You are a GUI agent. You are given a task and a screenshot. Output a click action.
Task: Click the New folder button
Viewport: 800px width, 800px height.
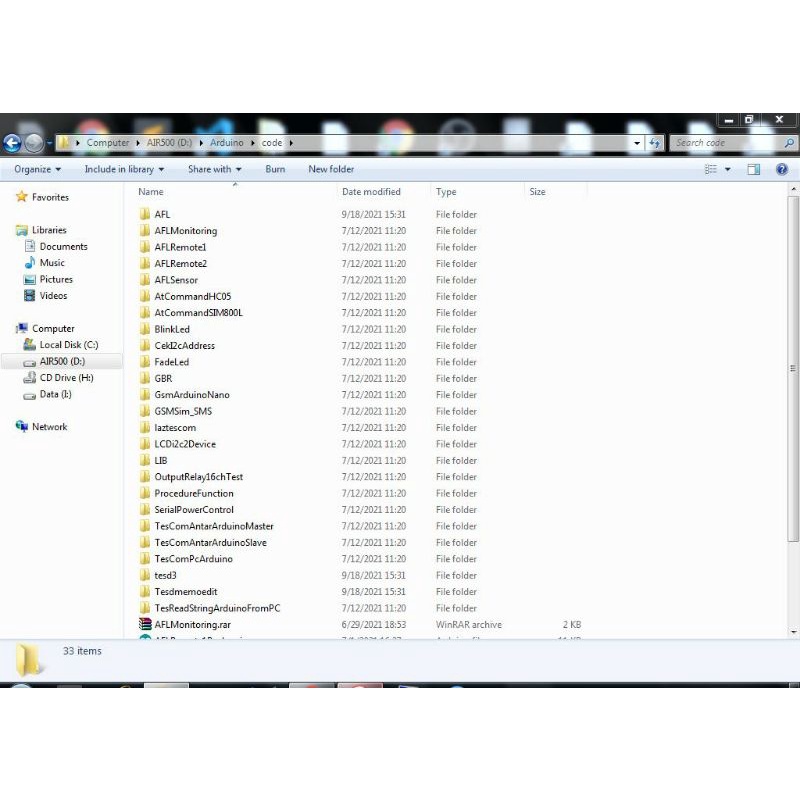tap(331, 169)
